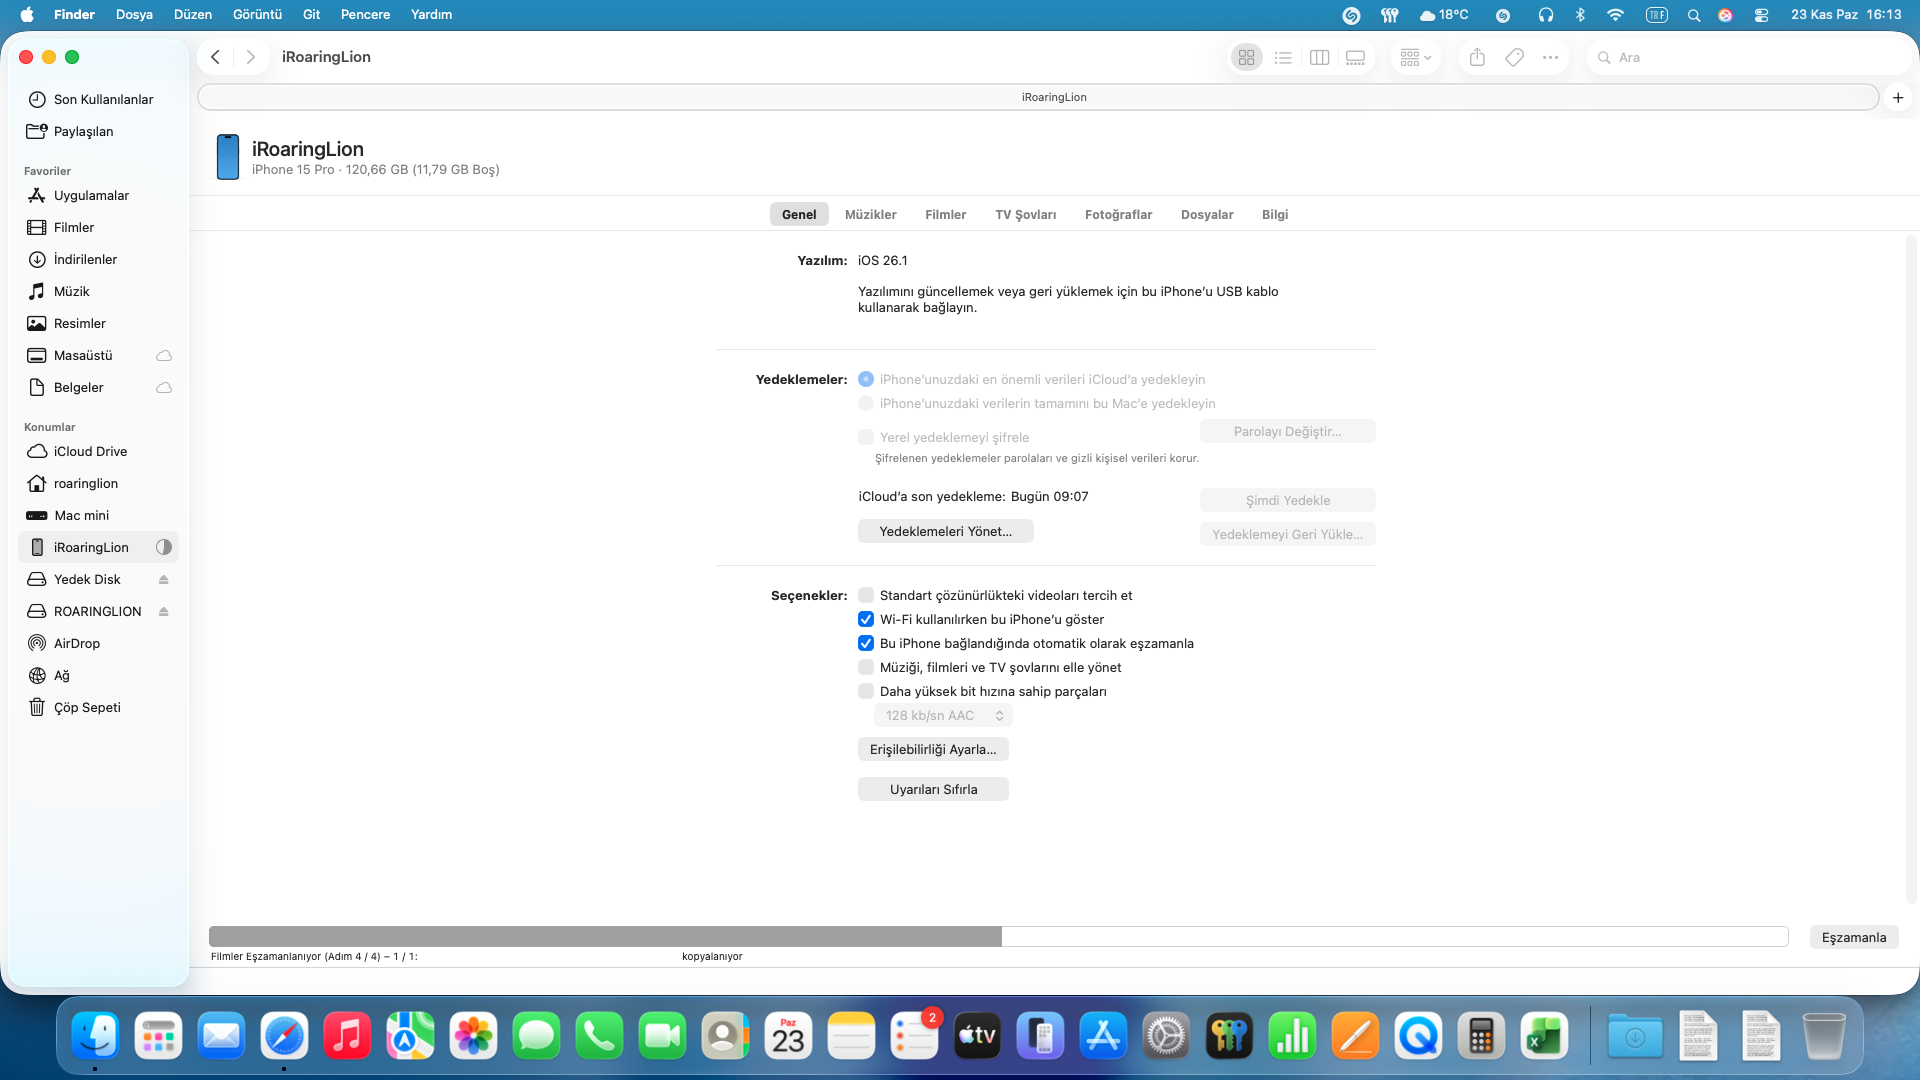
Task: Open Masaüstü in sidebar
Action: tap(98, 355)
